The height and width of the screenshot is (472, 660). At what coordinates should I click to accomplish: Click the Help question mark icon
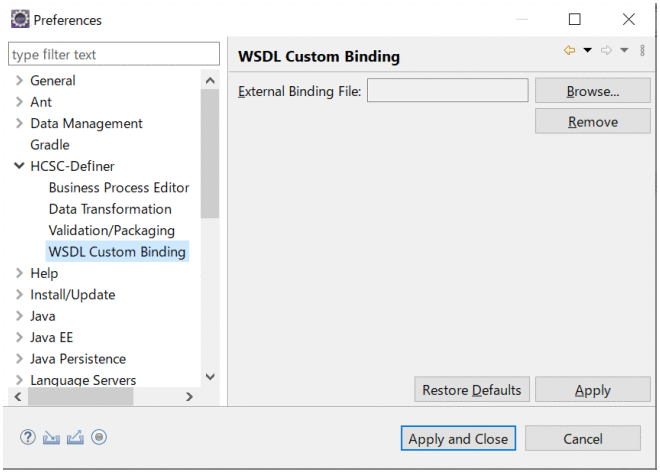tap(27, 438)
